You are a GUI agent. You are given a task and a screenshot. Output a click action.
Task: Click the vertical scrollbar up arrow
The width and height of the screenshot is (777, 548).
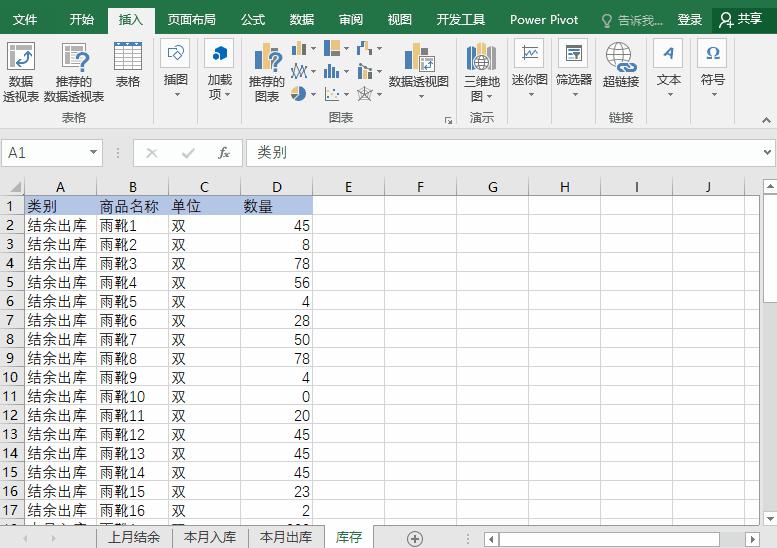click(x=770, y=187)
